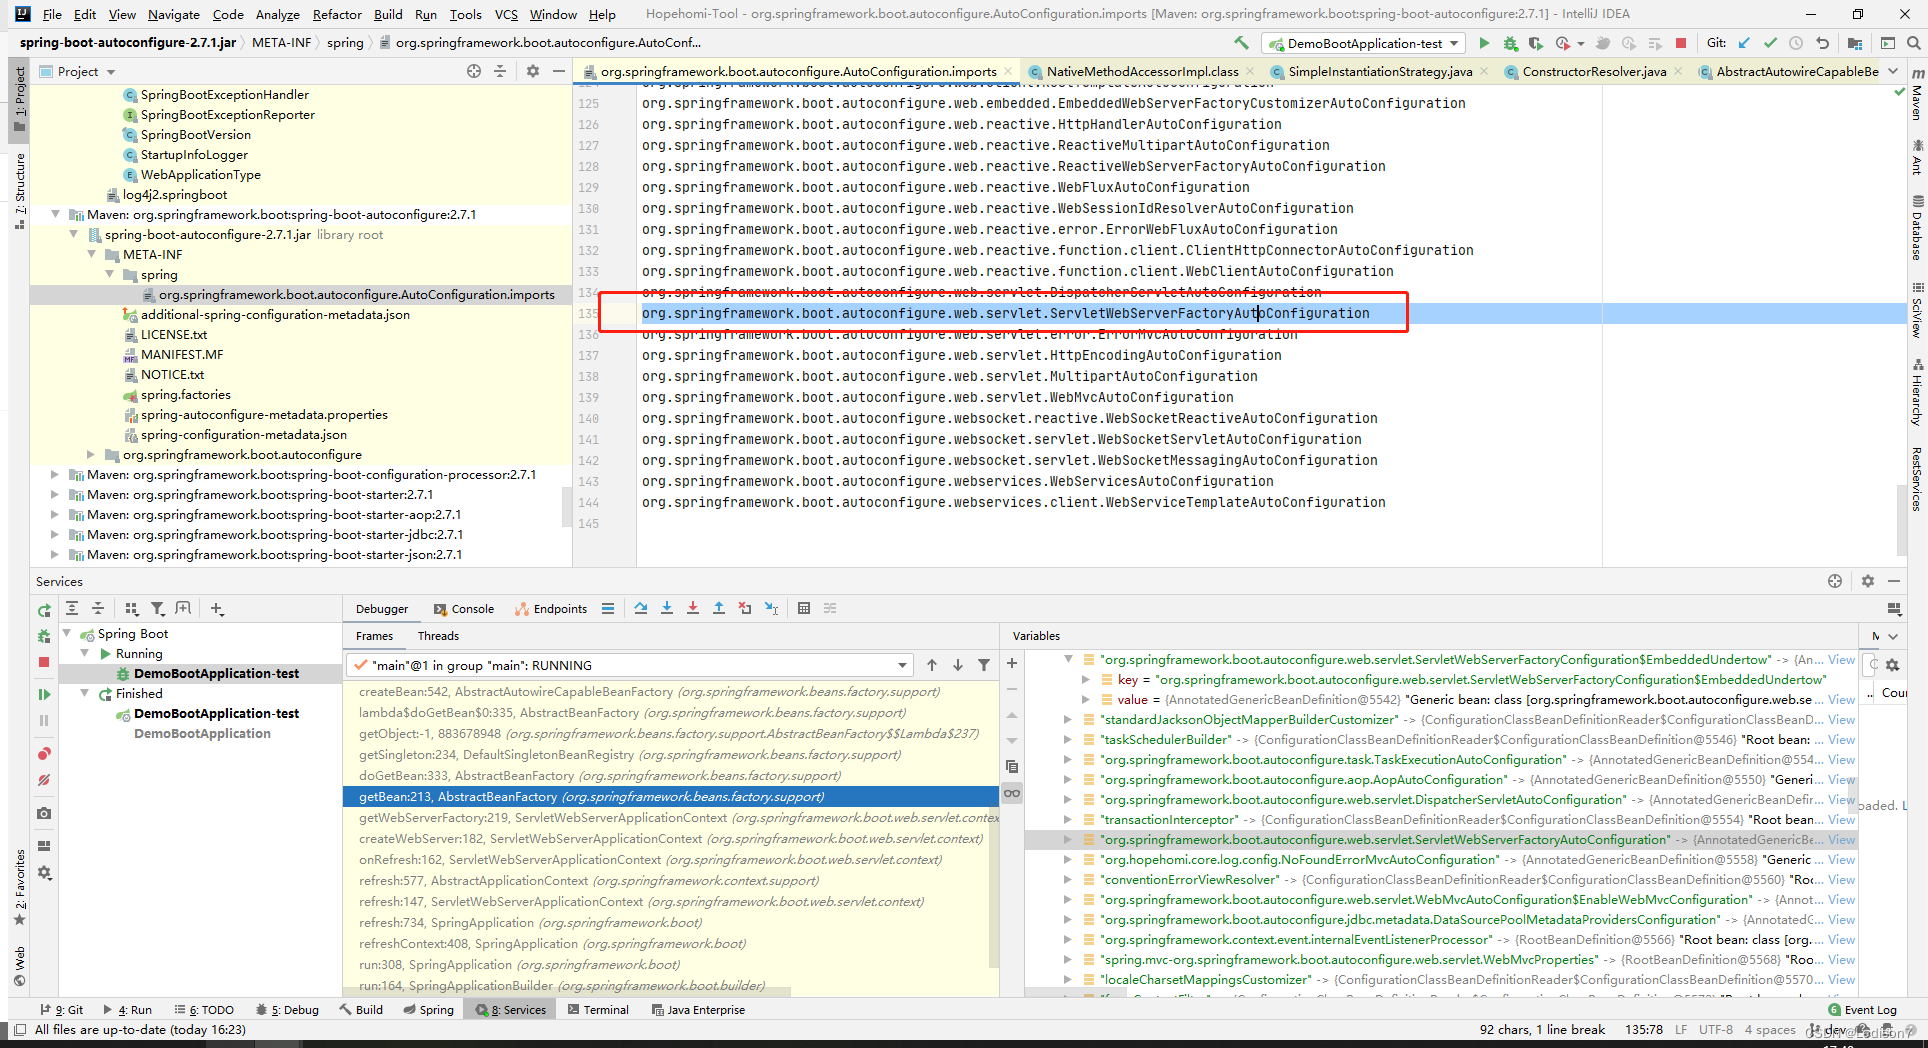
Task: Run with coverage from the top toolbar
Action: pyautogui.click(x=1536, y=43)
